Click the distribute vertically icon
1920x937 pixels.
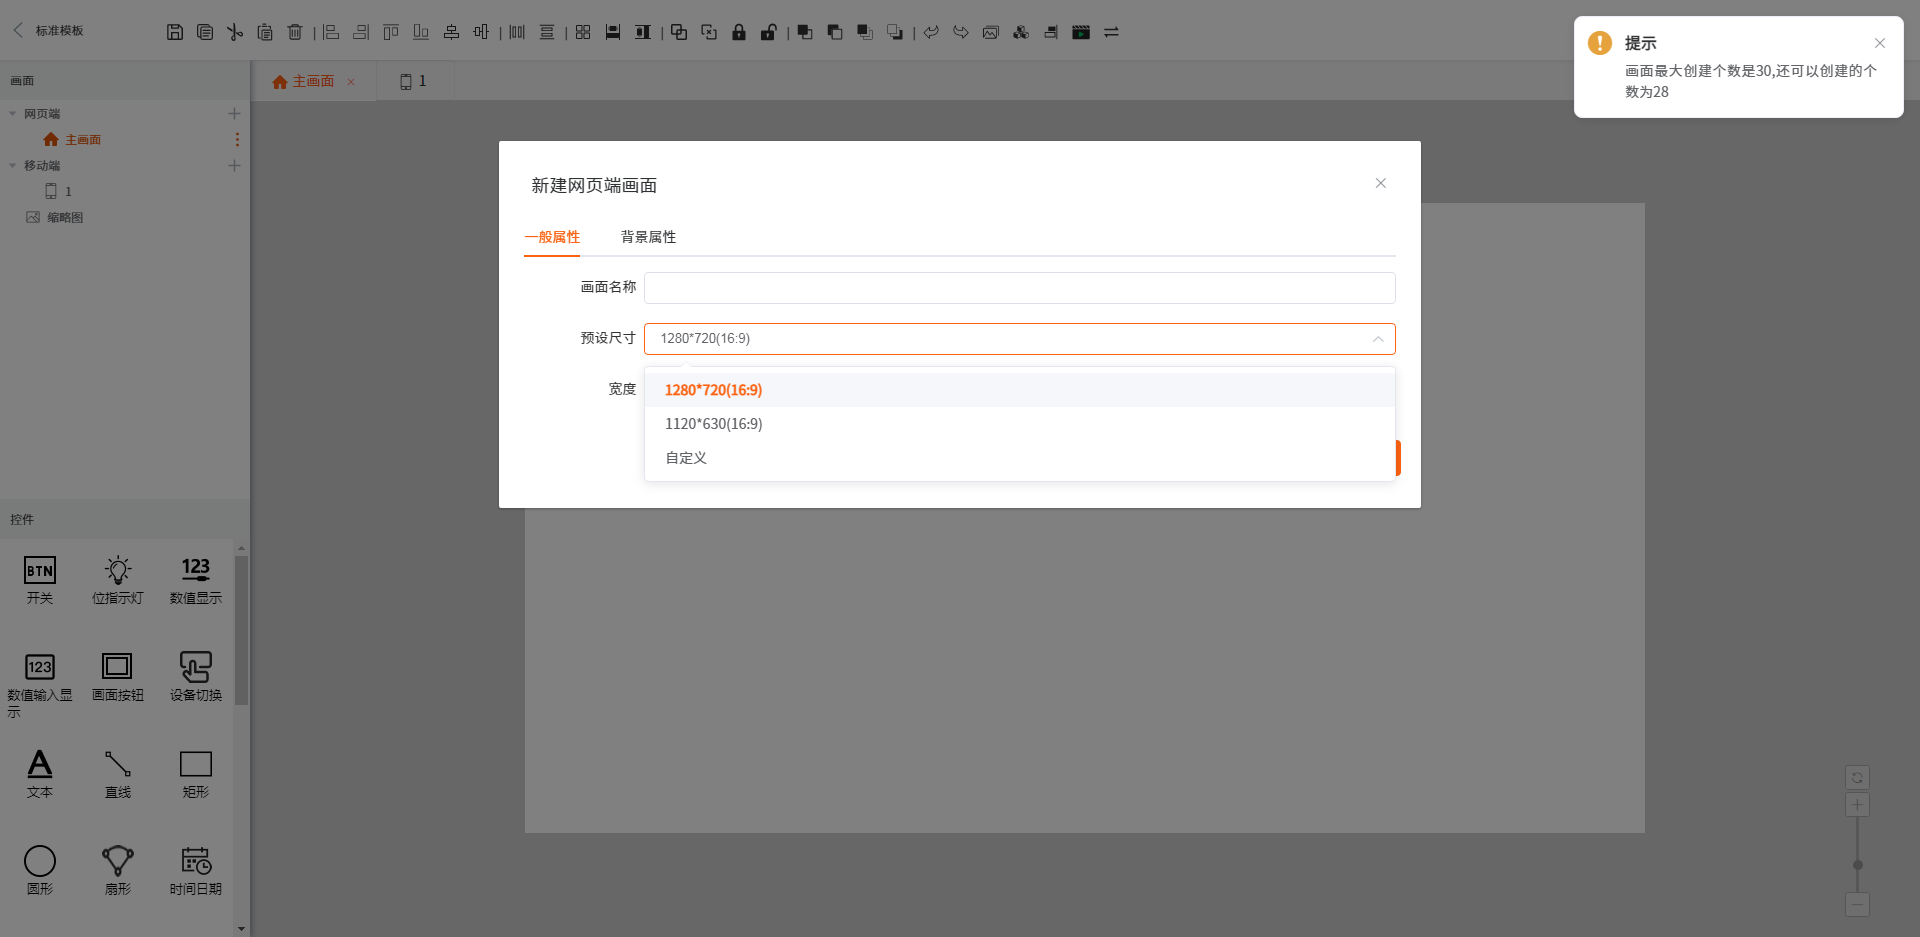(x=547, y=32)
